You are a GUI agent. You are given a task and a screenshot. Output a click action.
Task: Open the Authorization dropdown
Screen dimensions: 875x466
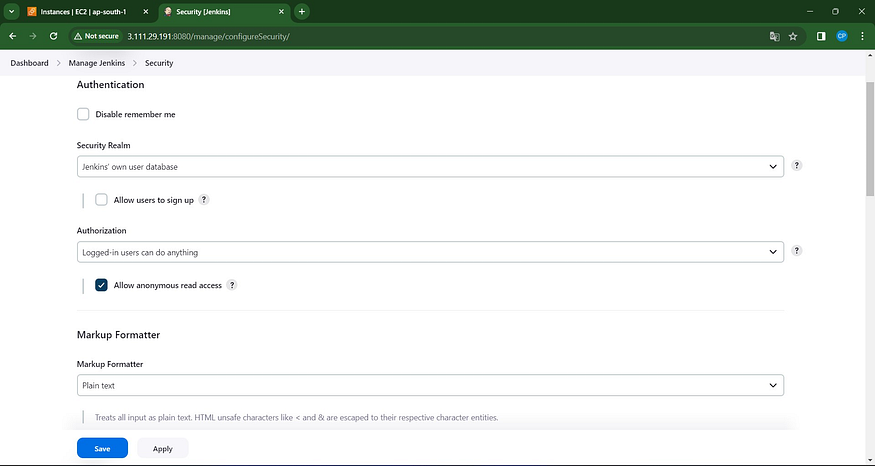[x=430, y=252]
